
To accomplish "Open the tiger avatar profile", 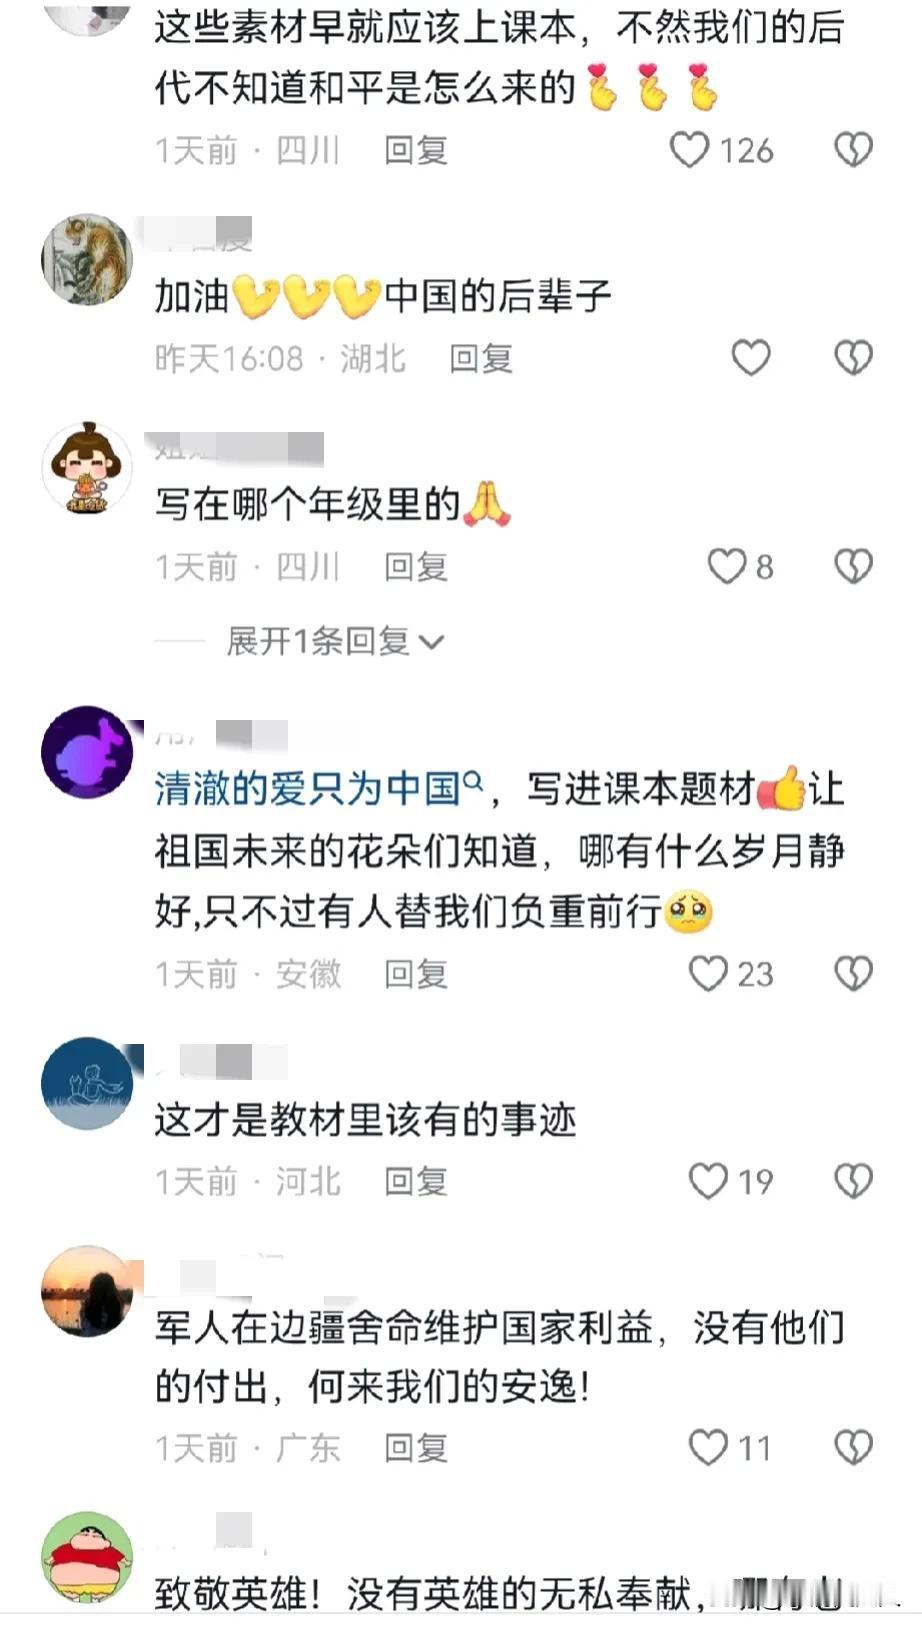I will pyautogui.click(x=87, y=259).
